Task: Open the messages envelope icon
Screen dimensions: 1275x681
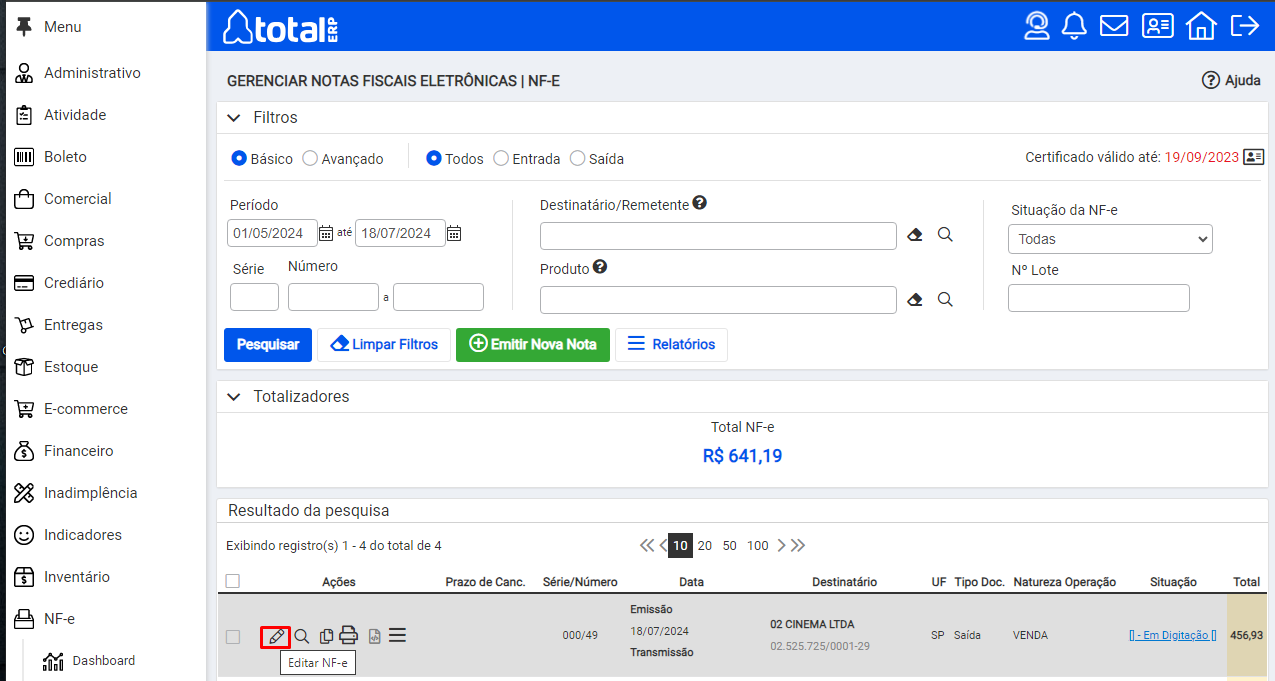Action: 1114,26
